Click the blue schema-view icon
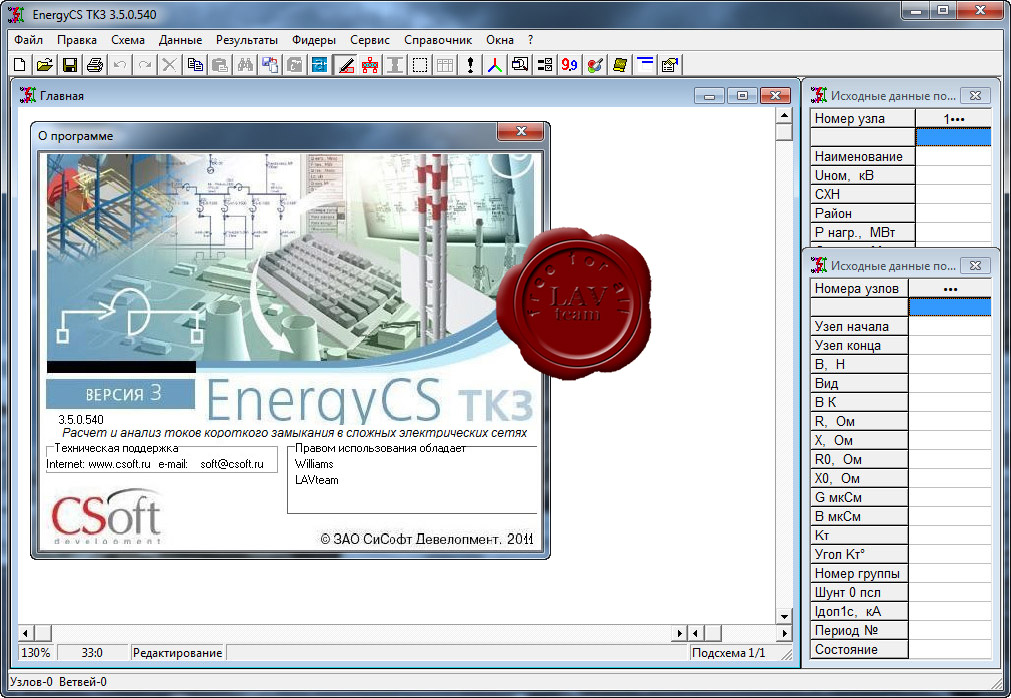Viewport: 1011px width, 698px height. pyautogui.click(x=320, y=64)
